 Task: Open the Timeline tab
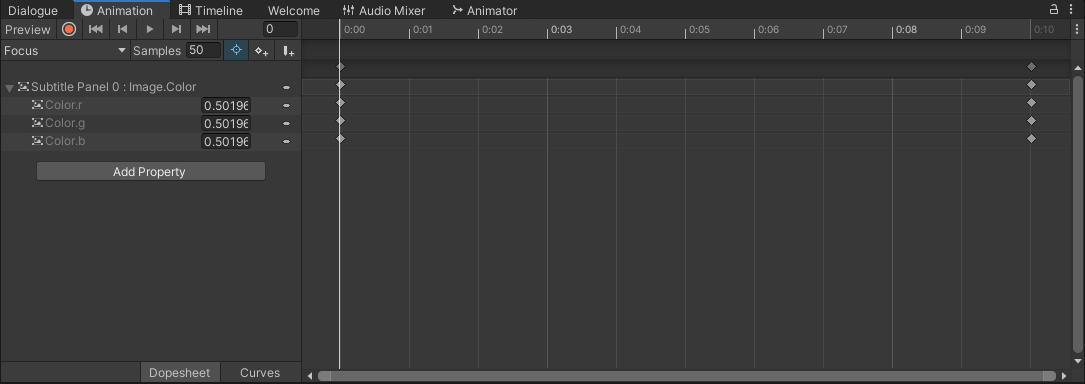(x=210, y=10)
